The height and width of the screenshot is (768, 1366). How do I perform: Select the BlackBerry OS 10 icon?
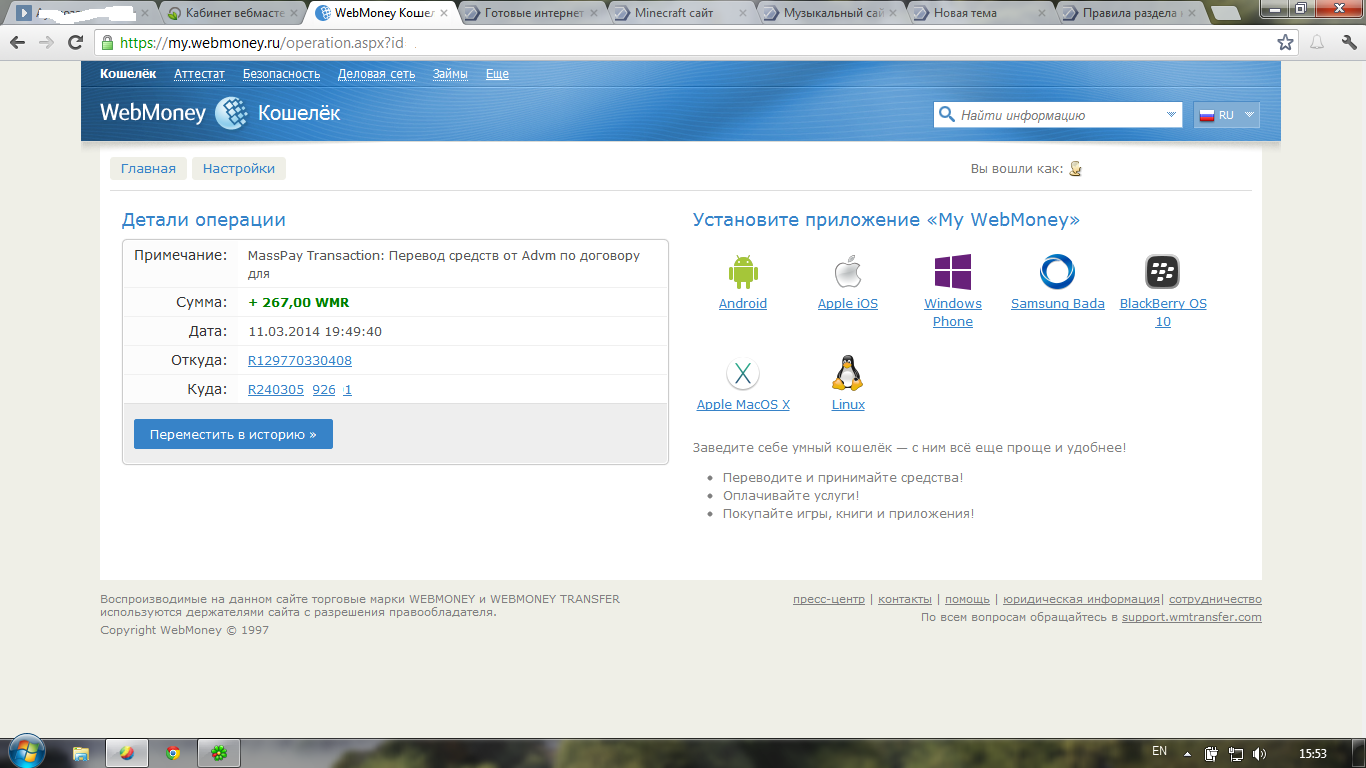pyautogui.click(x=1162, y=272)
